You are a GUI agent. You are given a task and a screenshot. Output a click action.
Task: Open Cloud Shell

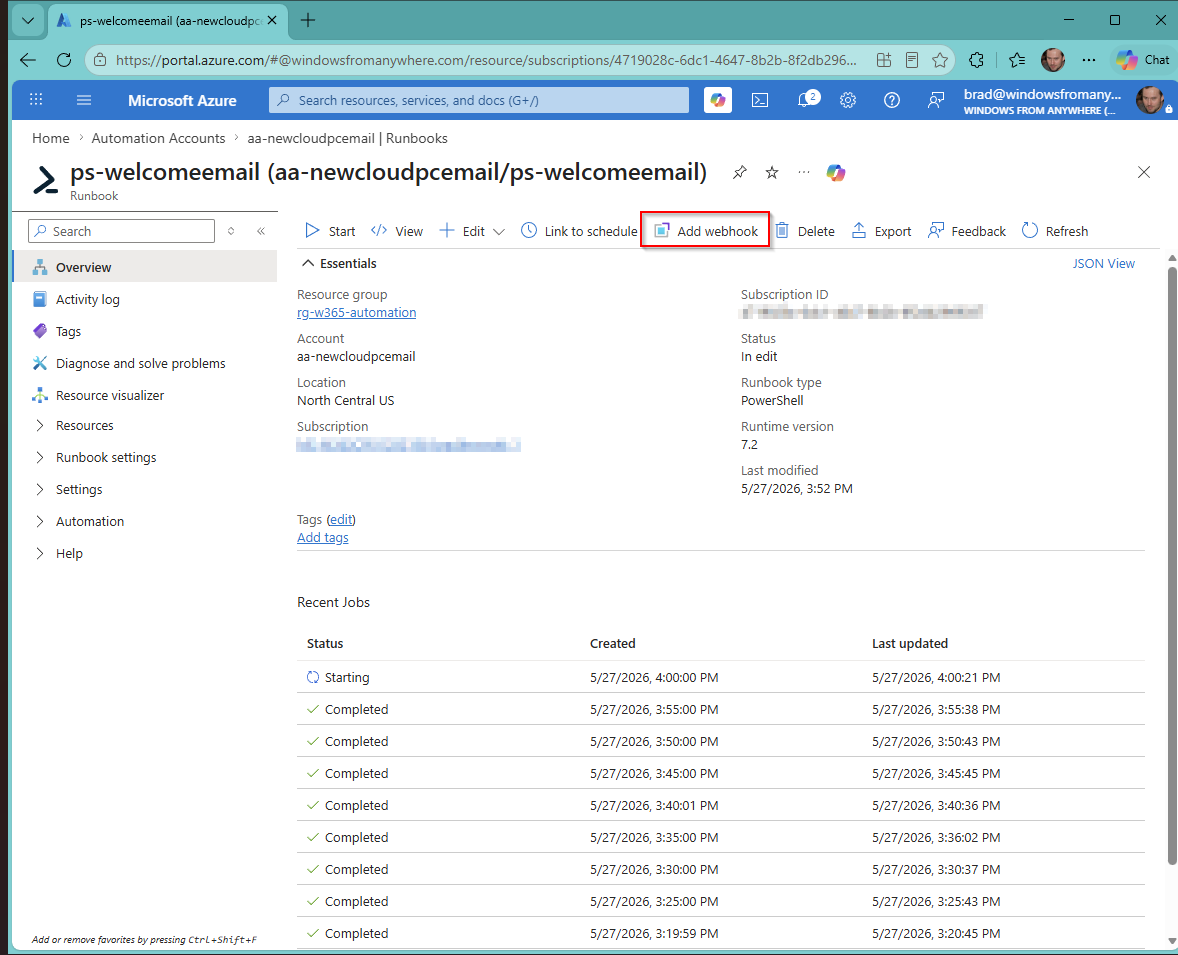click(760, 100)
